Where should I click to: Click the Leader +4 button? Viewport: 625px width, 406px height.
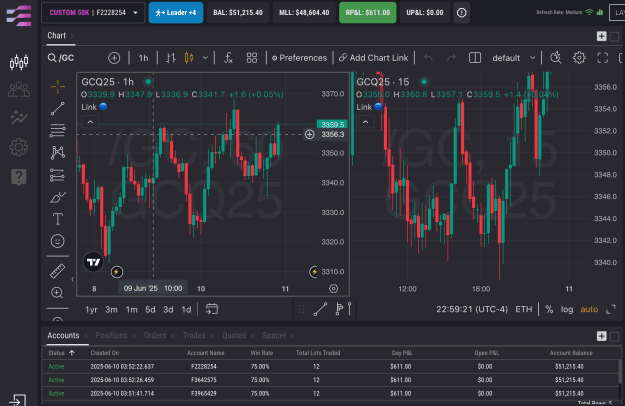176,13
